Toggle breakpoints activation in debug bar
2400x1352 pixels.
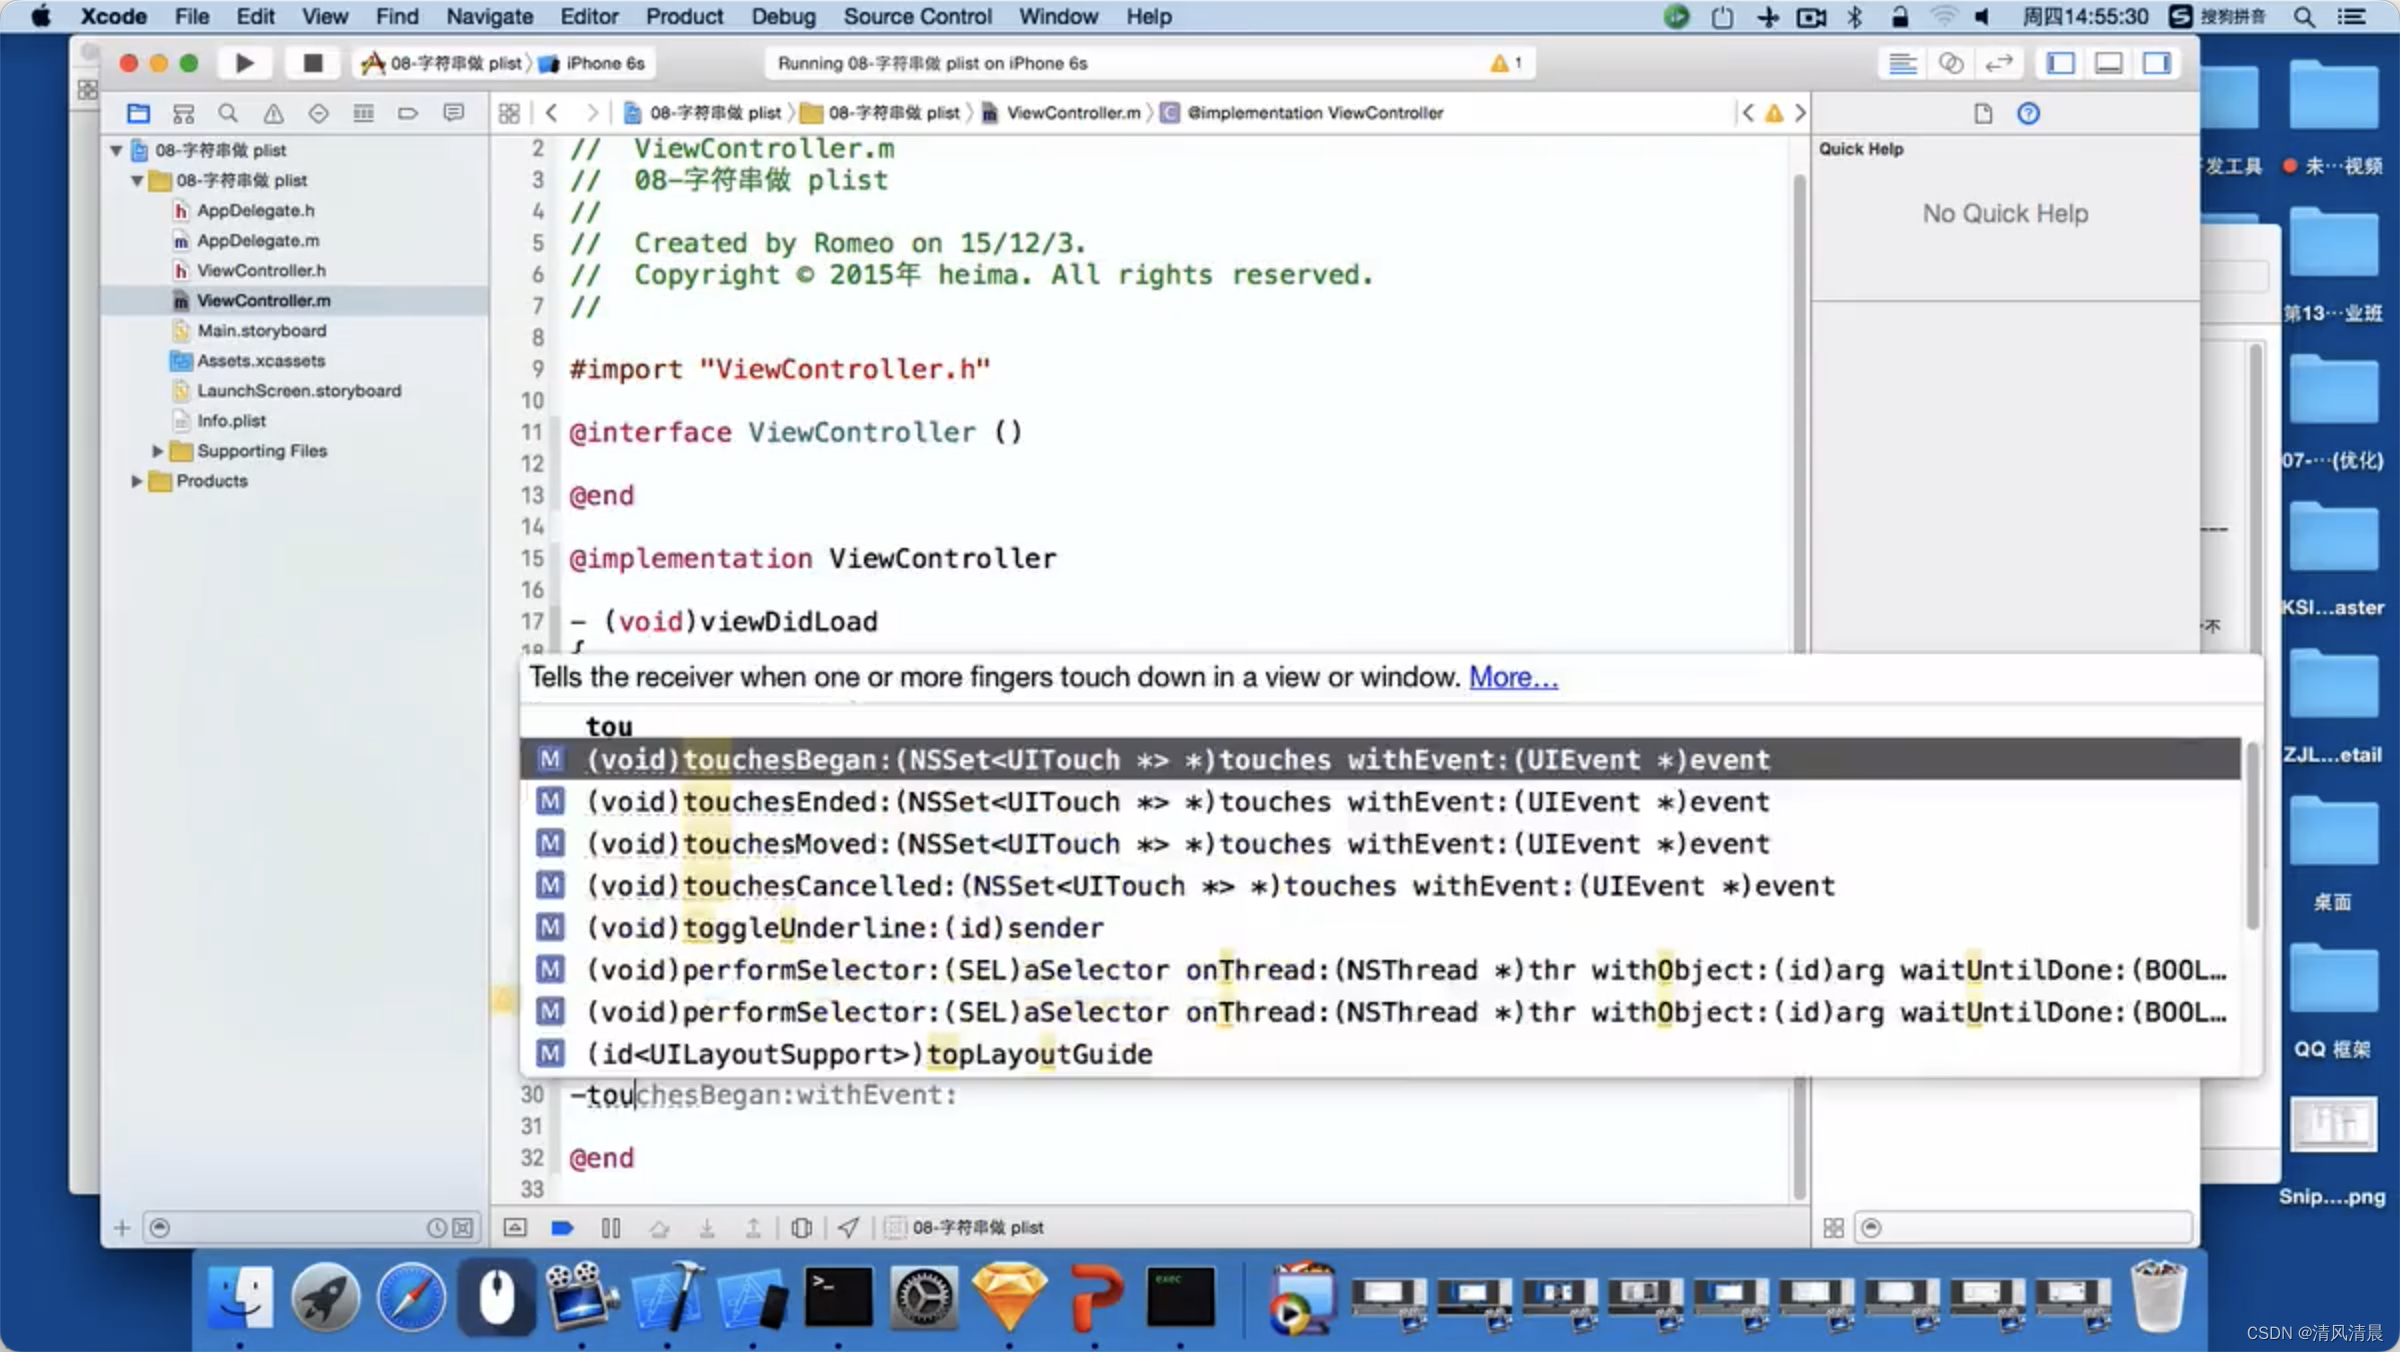[562, 1227]
